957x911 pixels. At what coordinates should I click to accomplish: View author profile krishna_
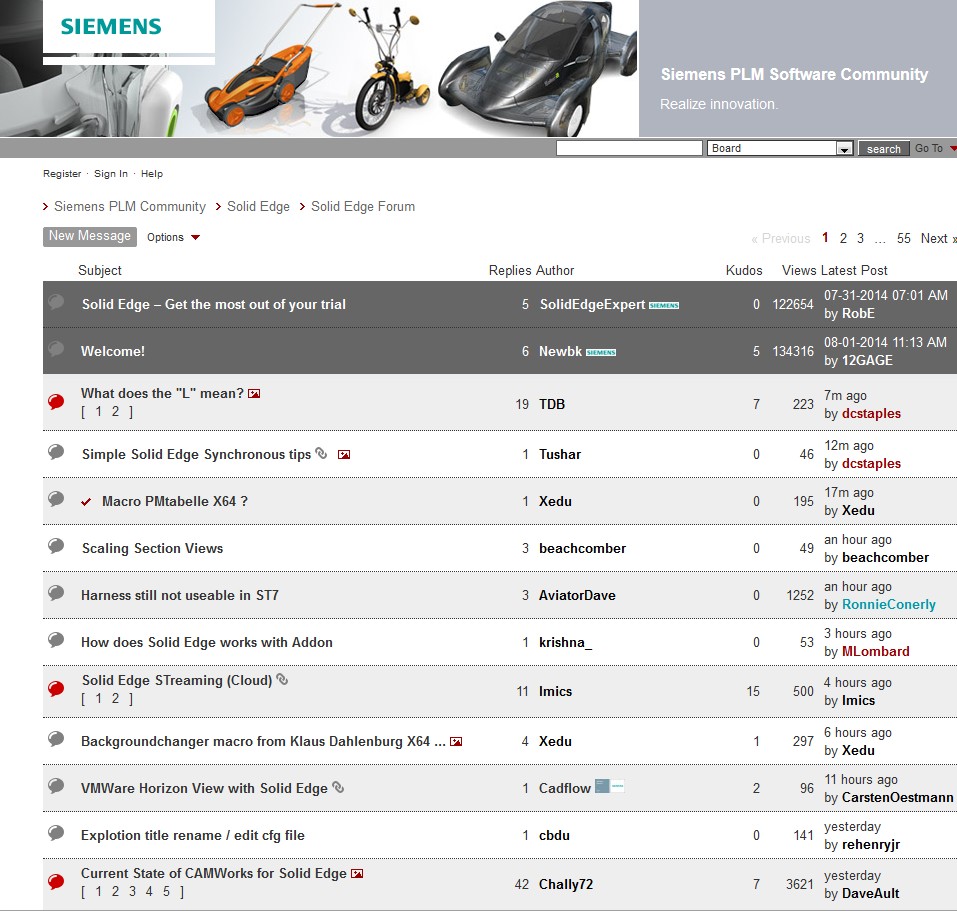565,642
